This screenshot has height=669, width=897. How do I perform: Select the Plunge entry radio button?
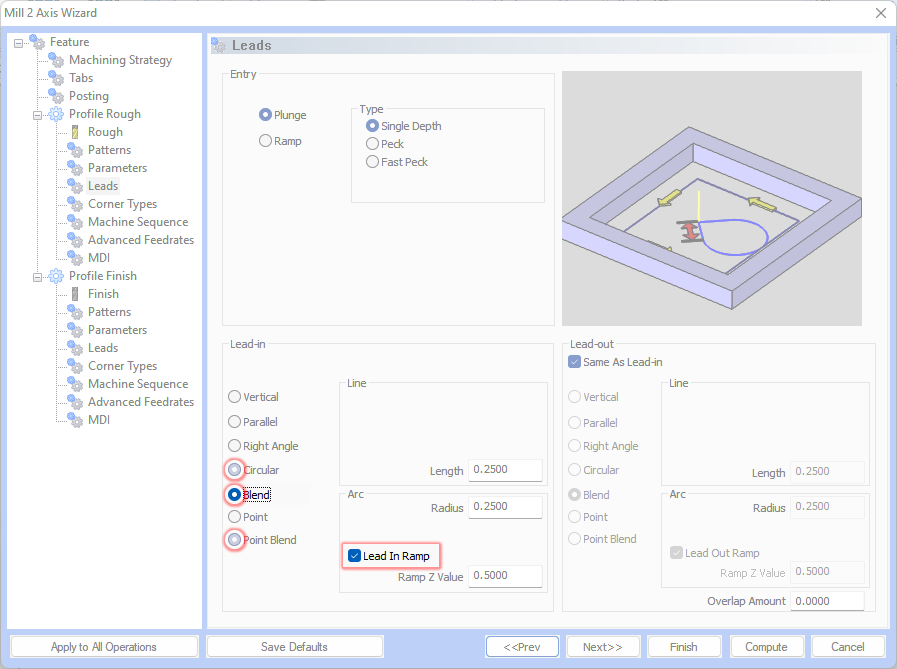pos(265,115)
